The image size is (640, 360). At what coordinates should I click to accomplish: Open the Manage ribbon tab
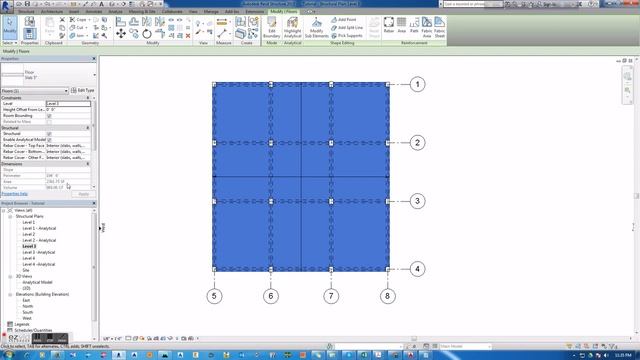pyautogui.click(x=211, y=12)
